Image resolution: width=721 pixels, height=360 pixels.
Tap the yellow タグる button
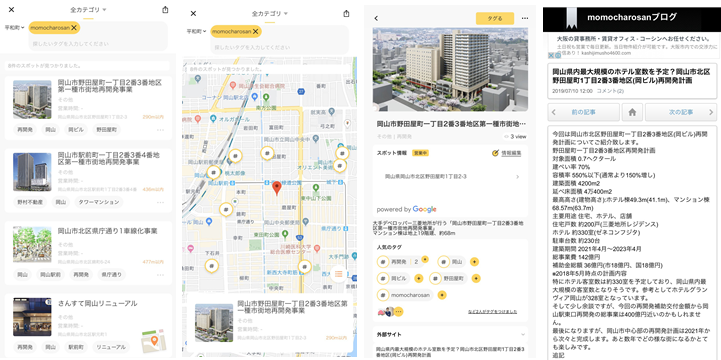pos(495,18)
